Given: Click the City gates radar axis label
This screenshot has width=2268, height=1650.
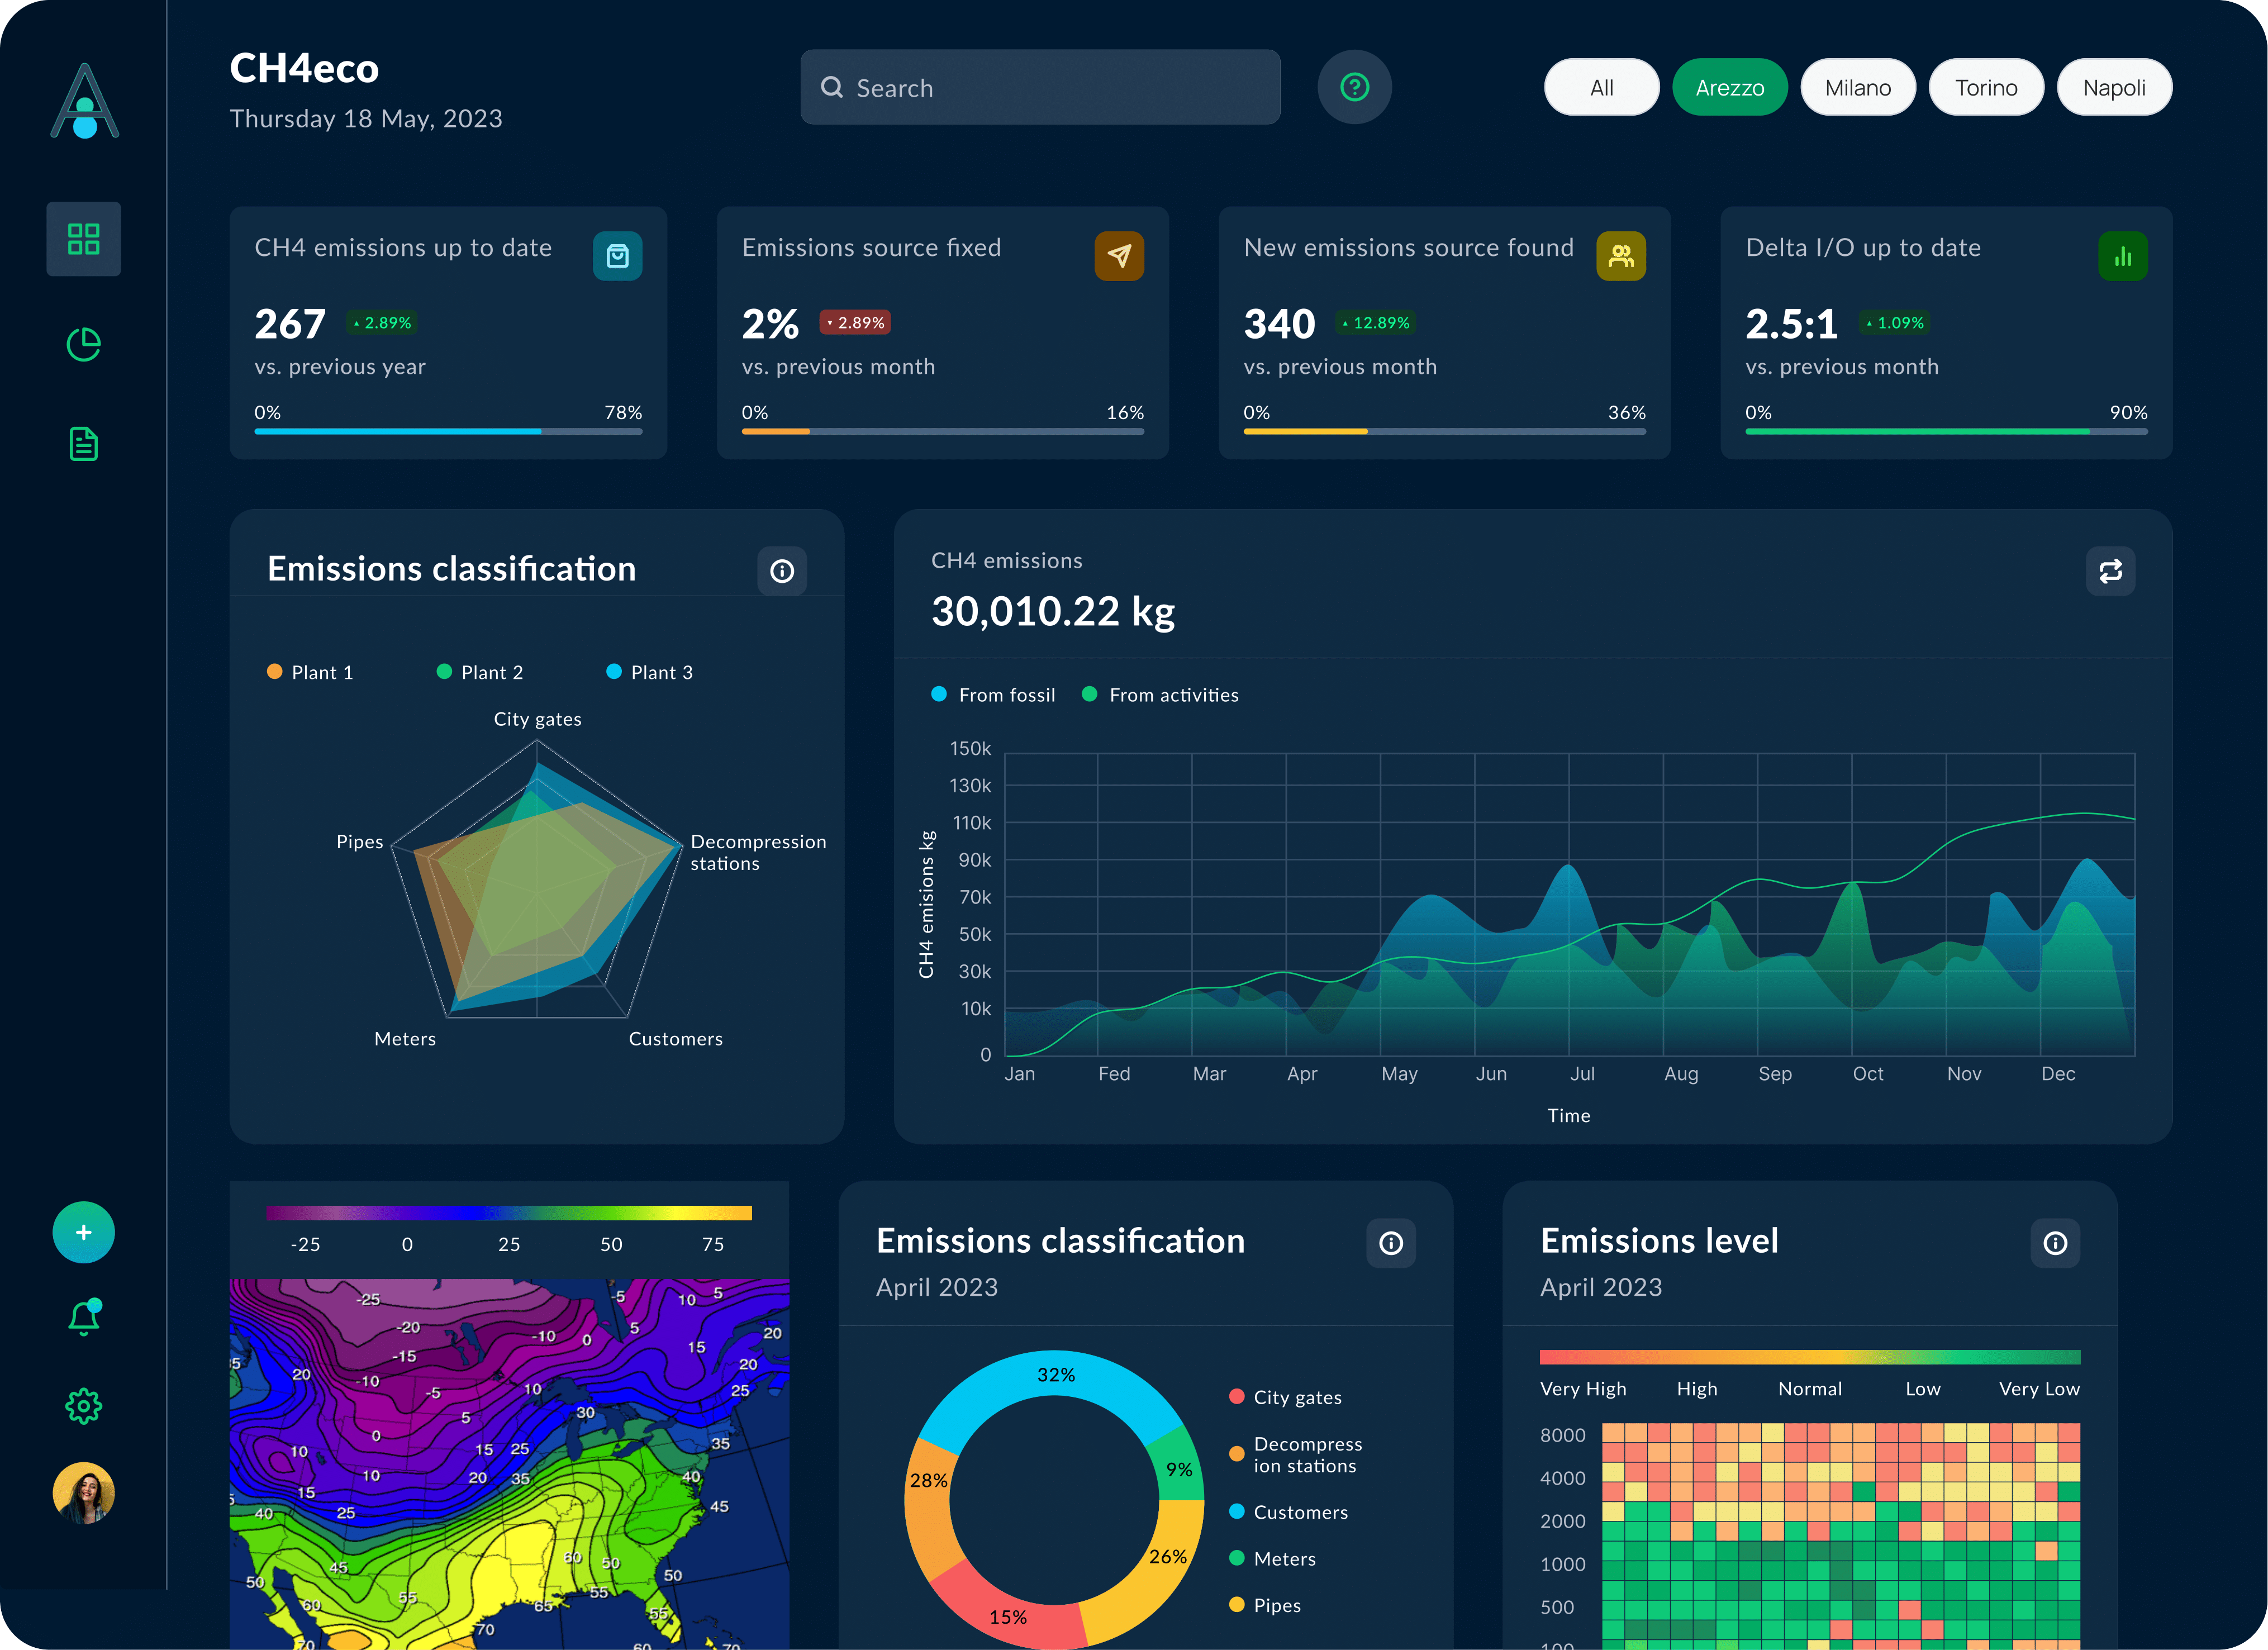Looking at the screenshot, I should 538,719.
